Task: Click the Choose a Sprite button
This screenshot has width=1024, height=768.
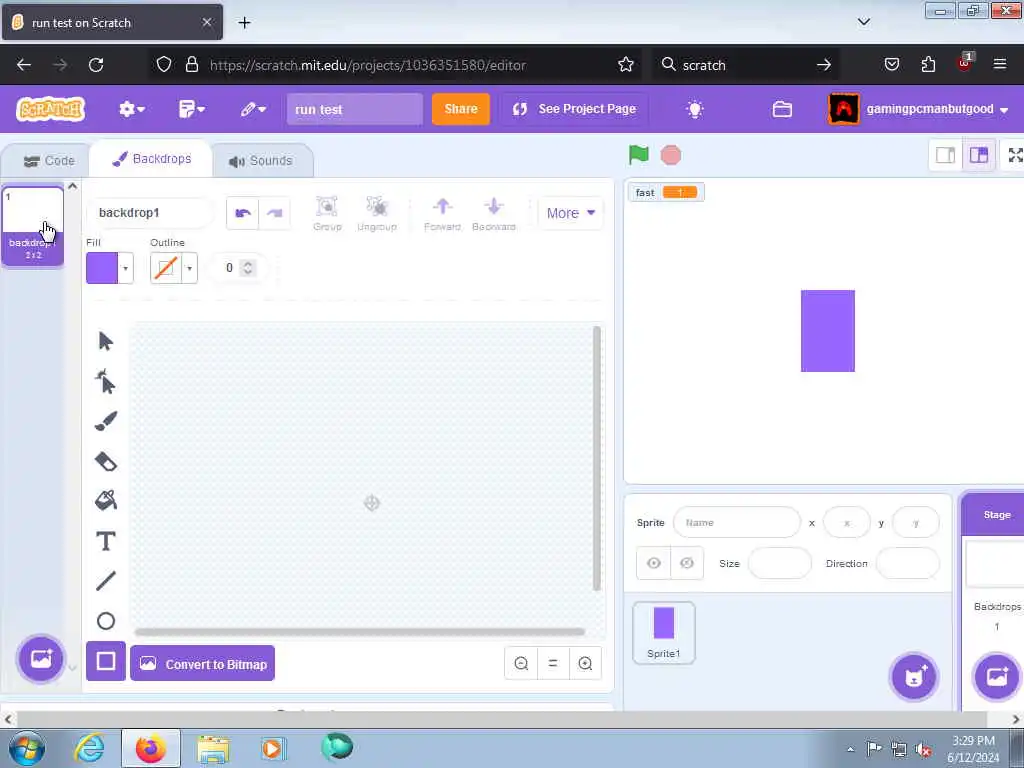Action: point(914,677)
